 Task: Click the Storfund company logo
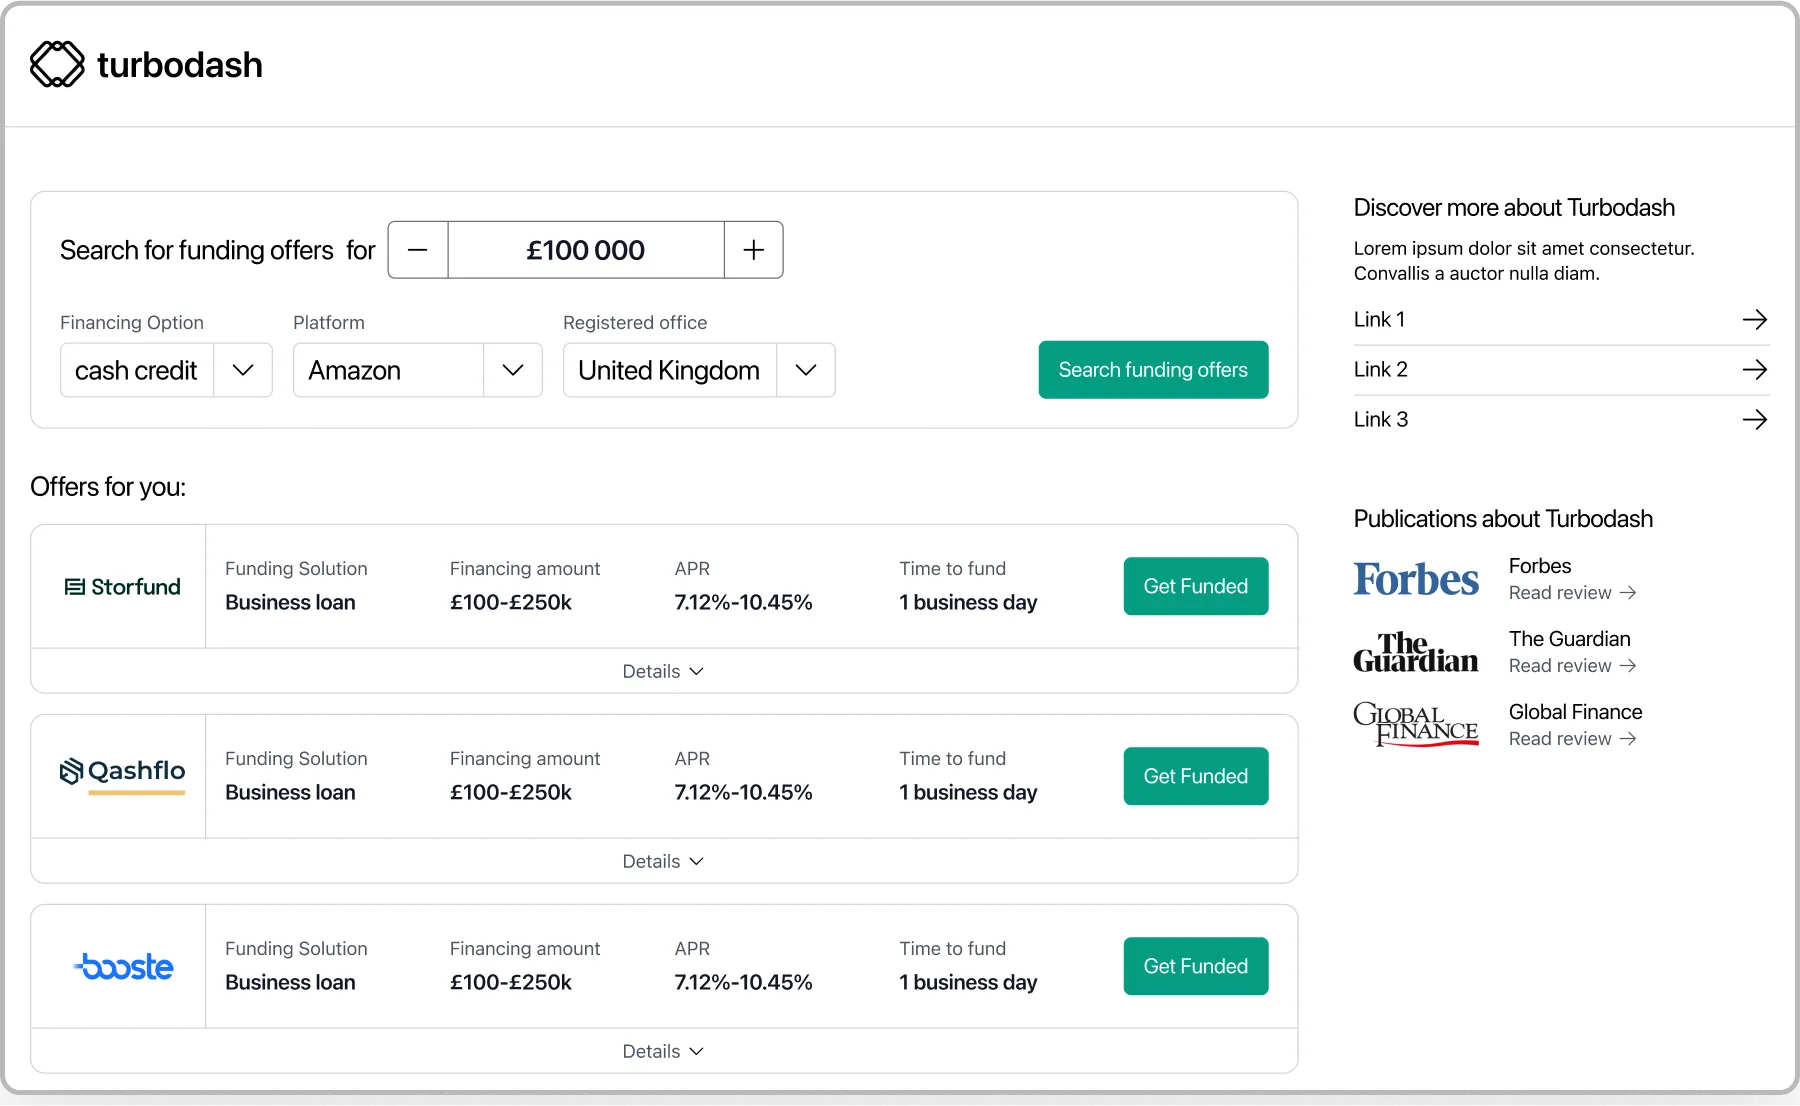point(122,586)
